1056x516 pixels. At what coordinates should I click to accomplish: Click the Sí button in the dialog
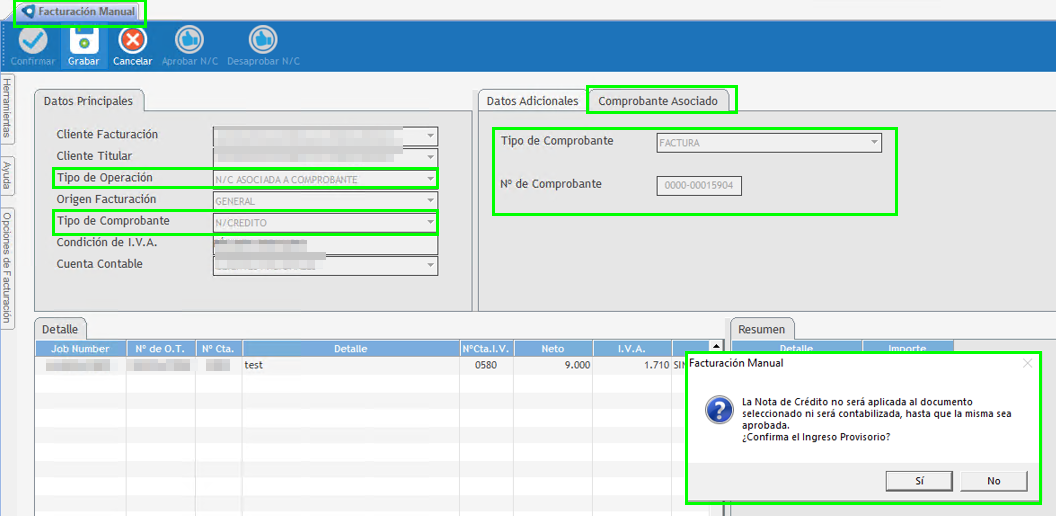coord(919,481)
